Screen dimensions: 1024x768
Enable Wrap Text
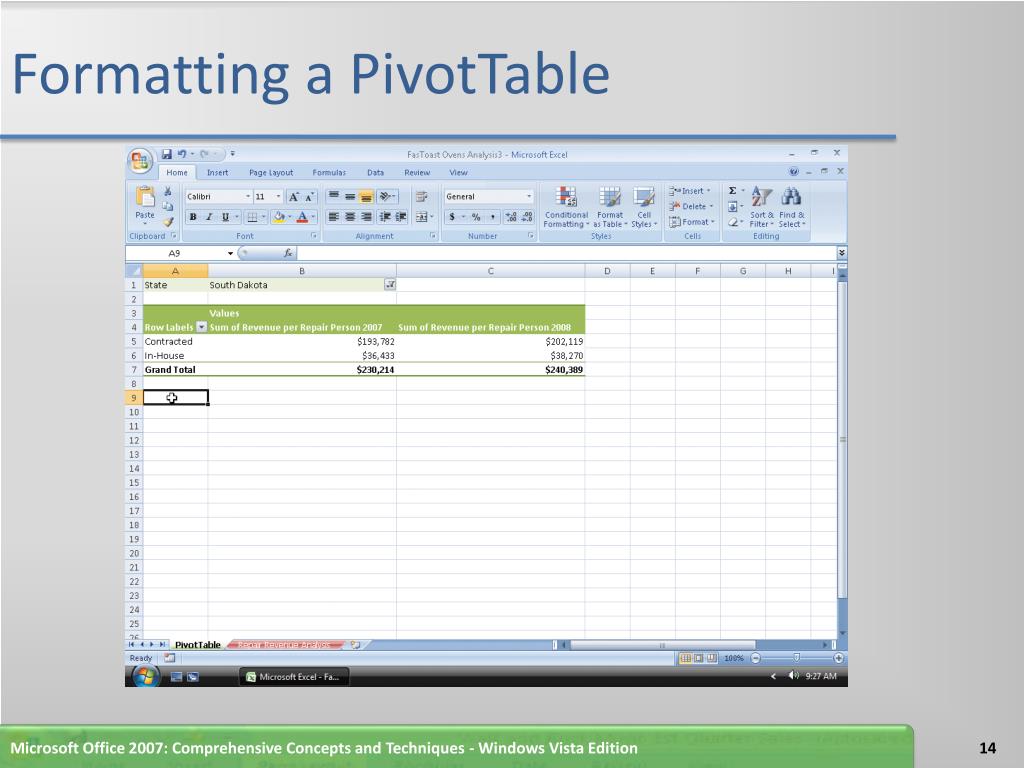422,197
